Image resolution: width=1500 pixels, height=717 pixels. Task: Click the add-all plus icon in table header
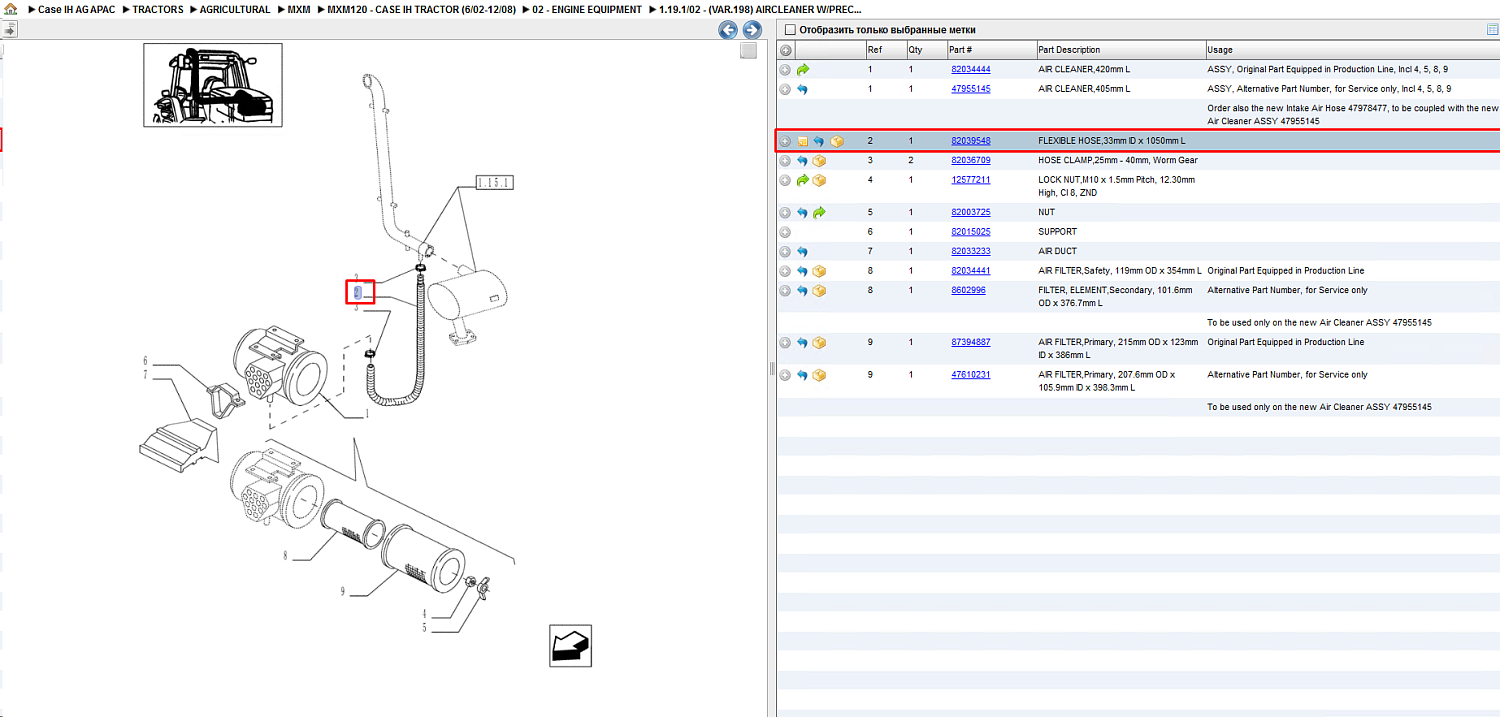[x=786, y=50]
